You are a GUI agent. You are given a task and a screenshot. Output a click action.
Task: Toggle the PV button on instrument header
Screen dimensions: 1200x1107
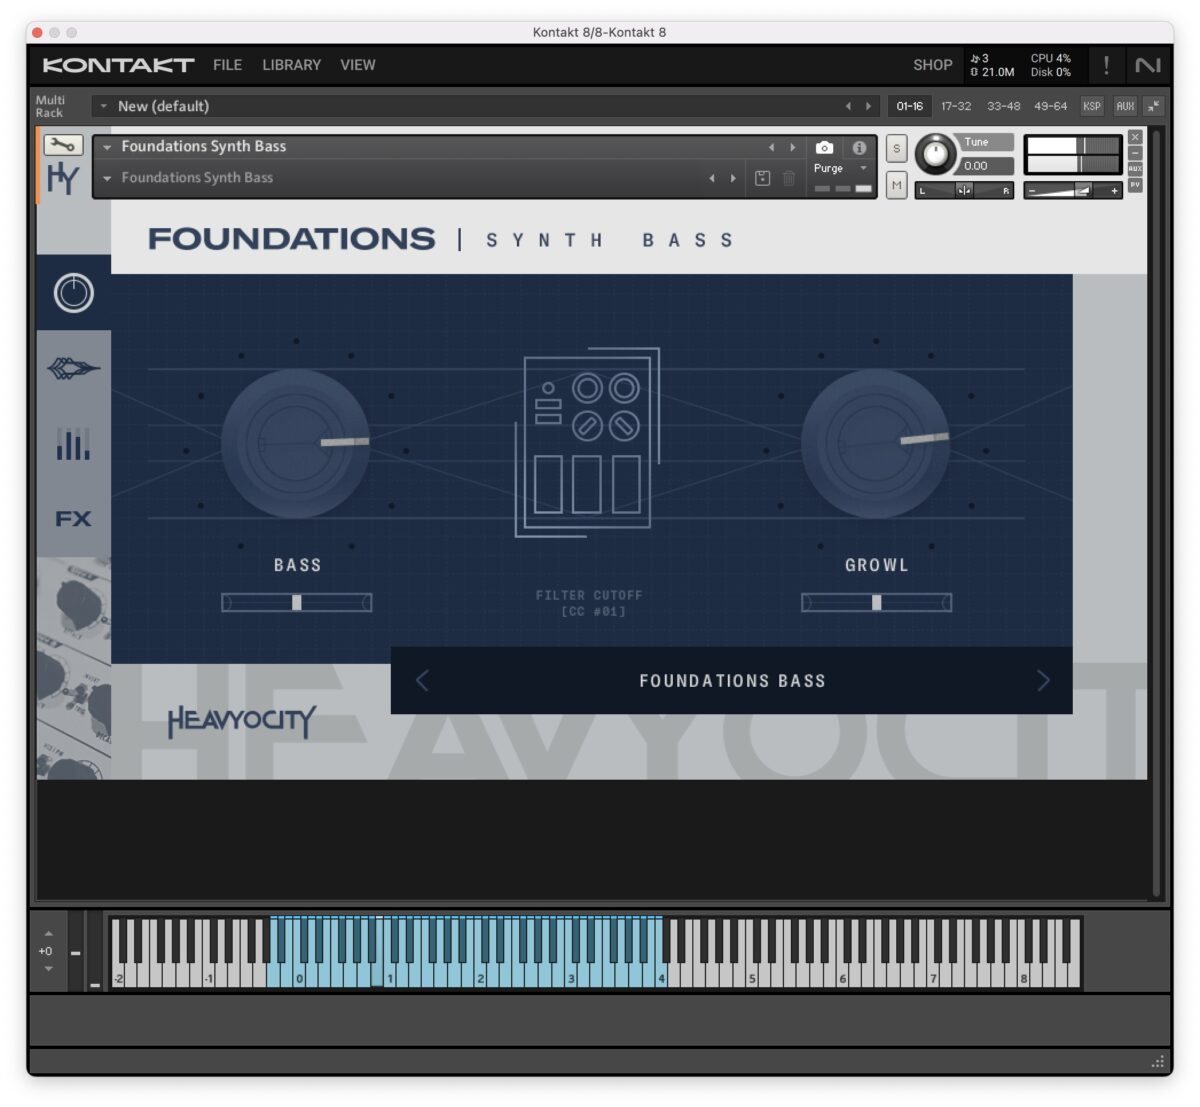[1135, 185]
